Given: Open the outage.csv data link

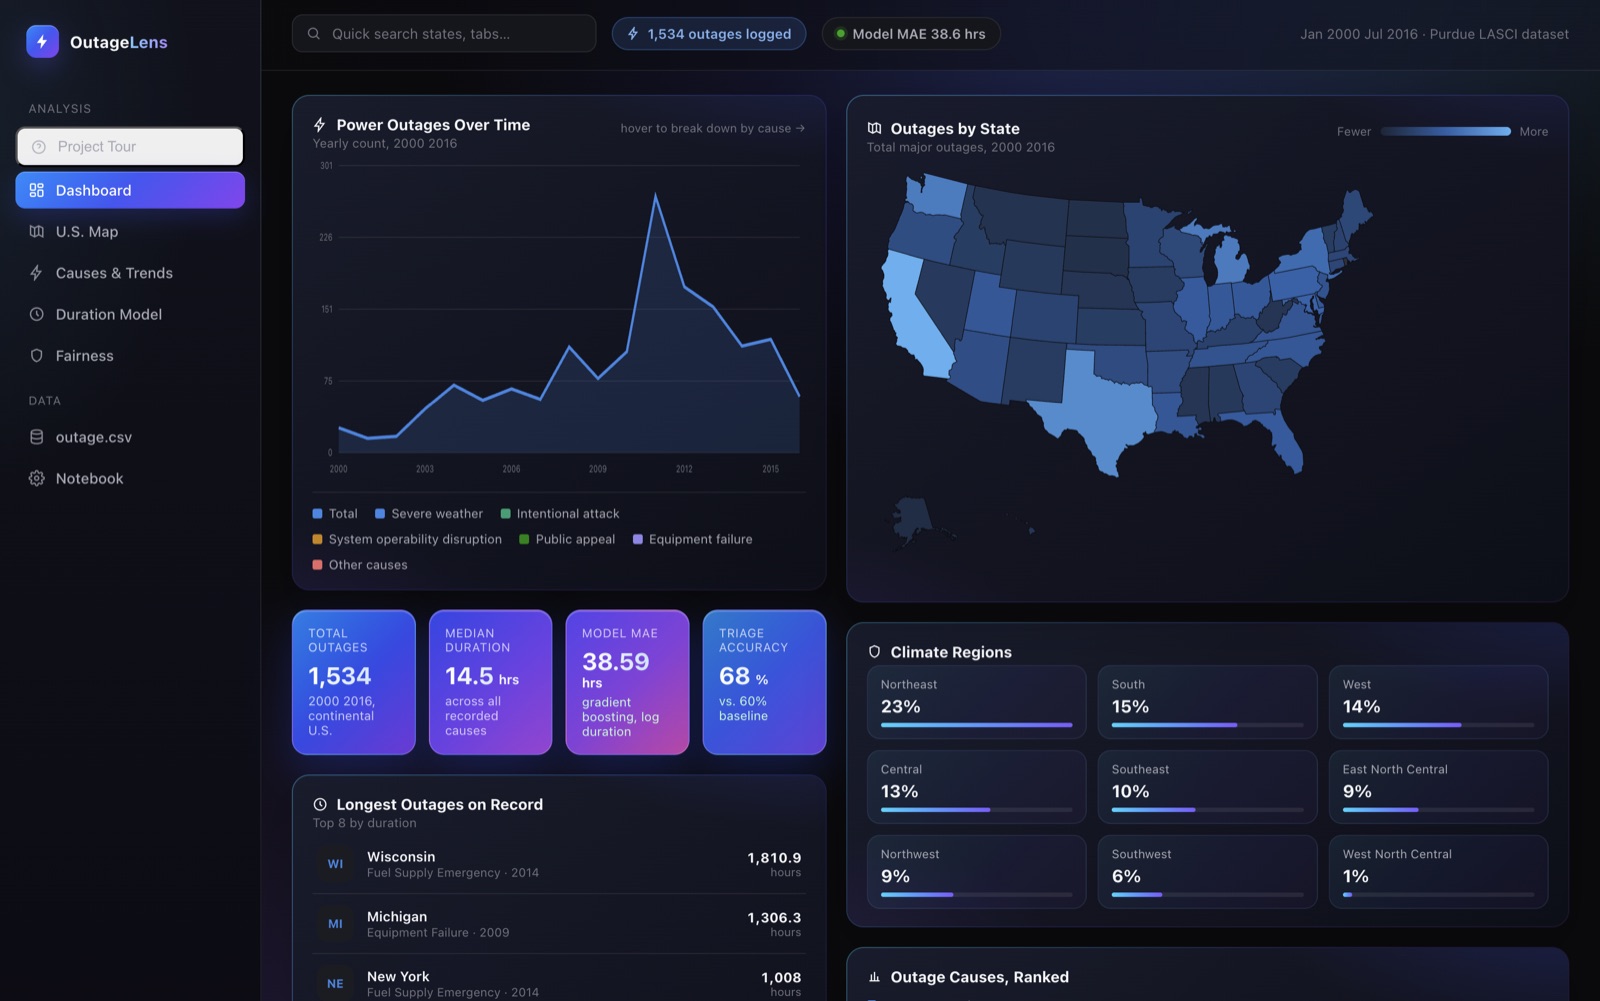Looking at the screenshot, I should point(130,437).
